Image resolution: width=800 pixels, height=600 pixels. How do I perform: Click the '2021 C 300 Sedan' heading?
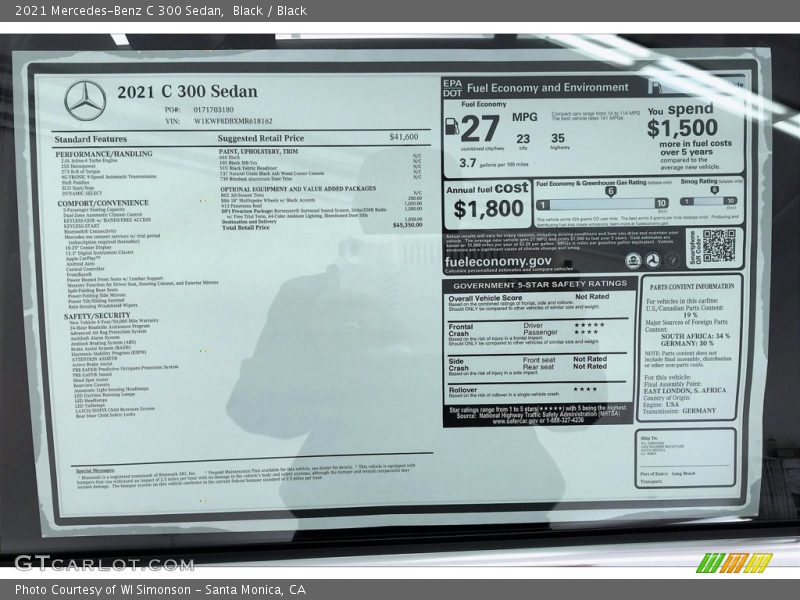[187, 92]
